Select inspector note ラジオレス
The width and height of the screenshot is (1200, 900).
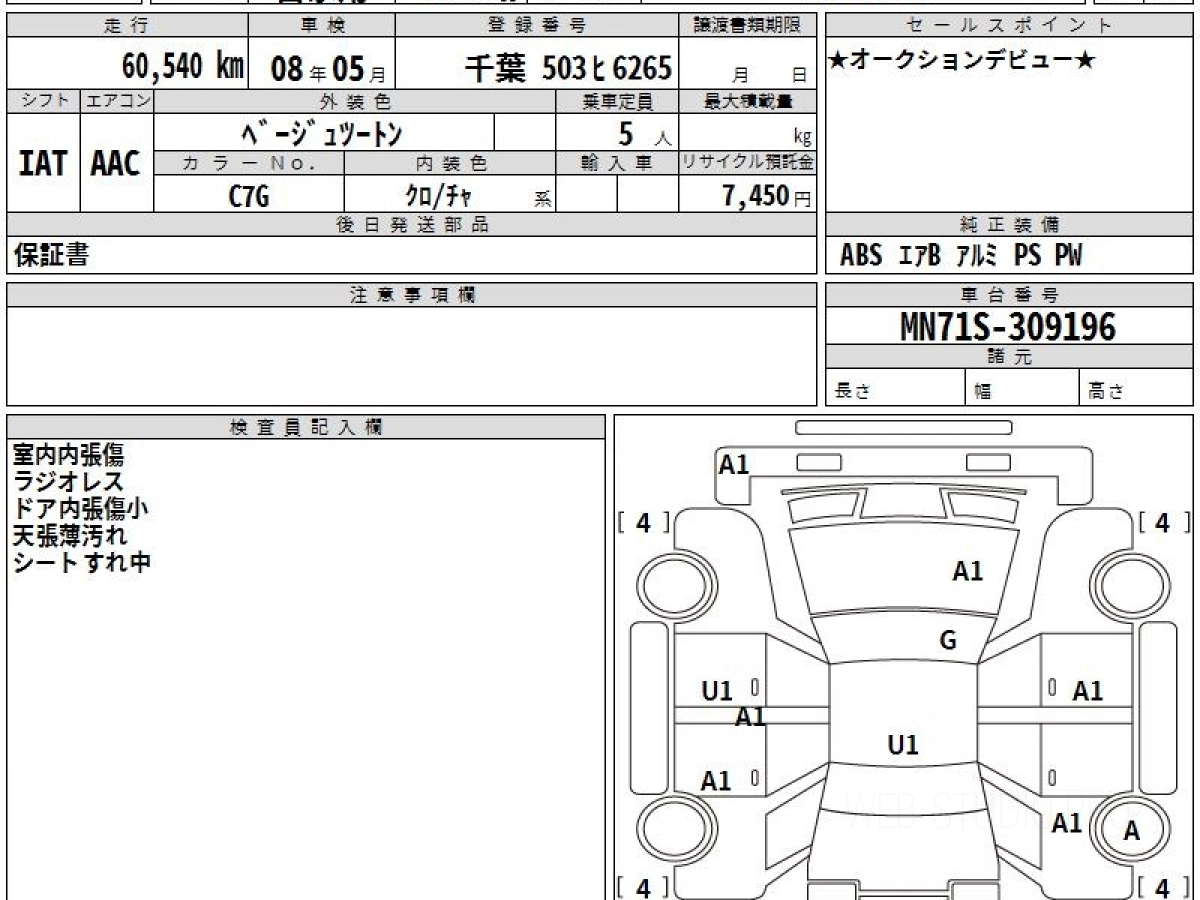(69, 481)
